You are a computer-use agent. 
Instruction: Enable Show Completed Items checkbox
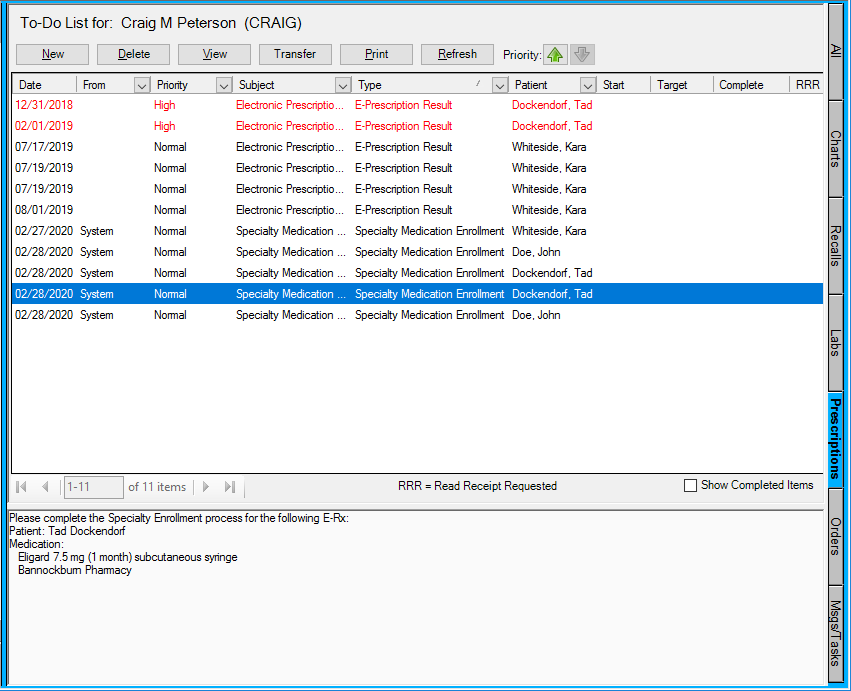tap(690, 486)
